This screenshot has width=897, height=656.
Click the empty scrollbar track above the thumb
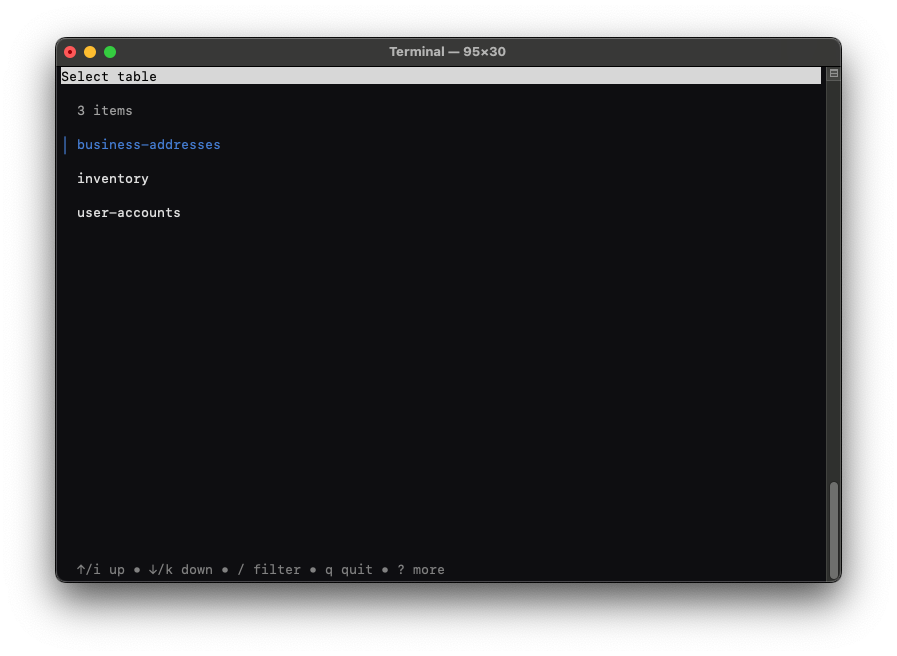[x=833, y=280]
